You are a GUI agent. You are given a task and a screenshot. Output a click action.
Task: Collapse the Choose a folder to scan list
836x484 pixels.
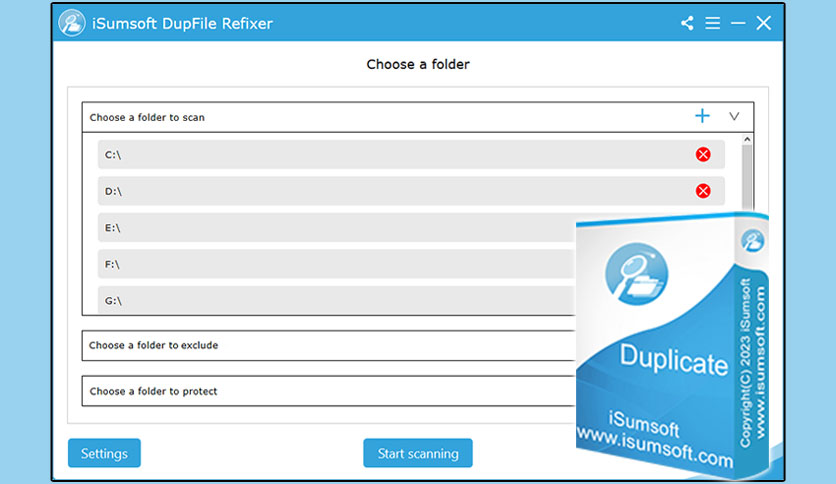click(734, 116)
